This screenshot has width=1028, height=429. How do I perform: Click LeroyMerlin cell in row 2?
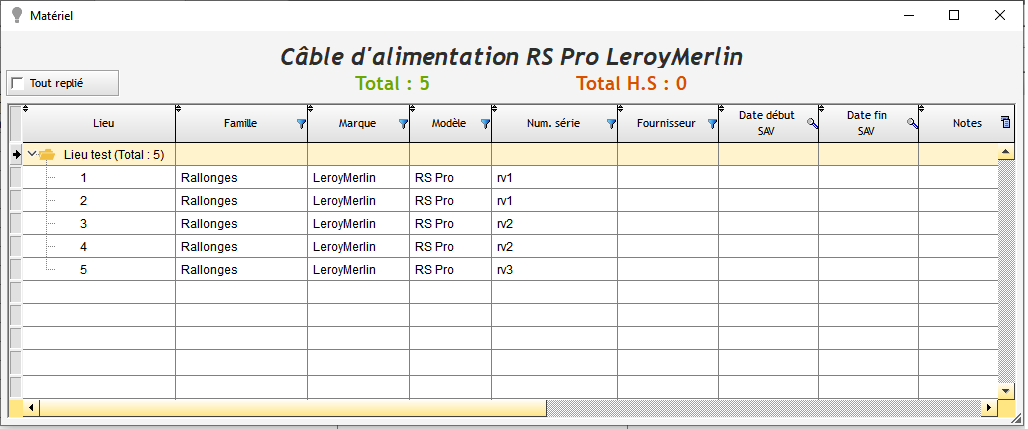pos(359,201)
